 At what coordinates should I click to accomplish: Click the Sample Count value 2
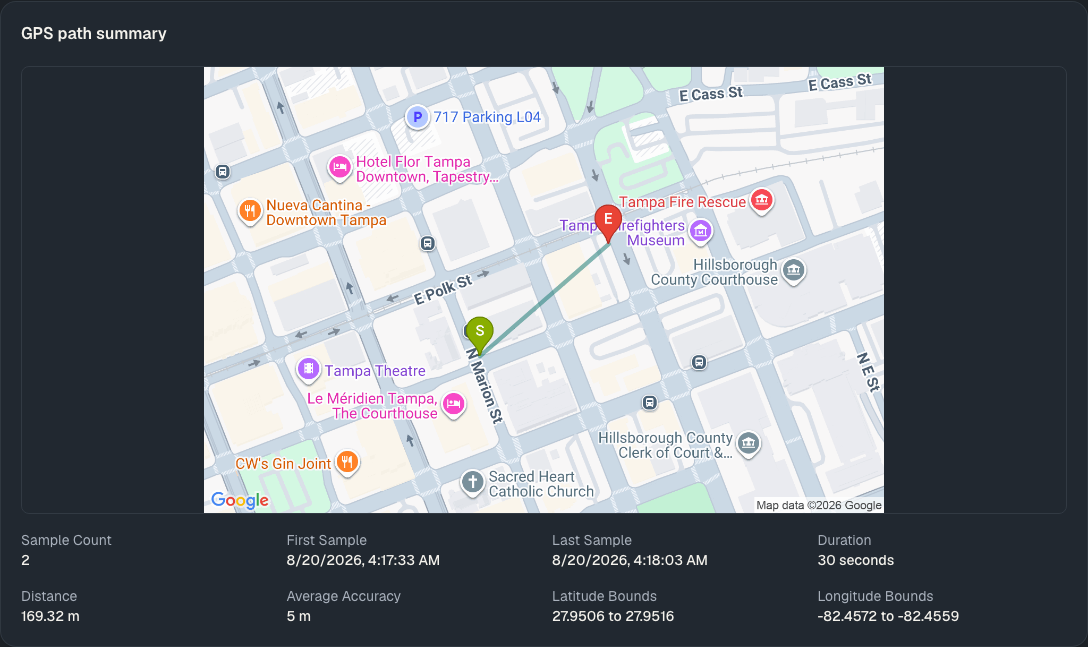pyautogui.click(x=26, y=560)
